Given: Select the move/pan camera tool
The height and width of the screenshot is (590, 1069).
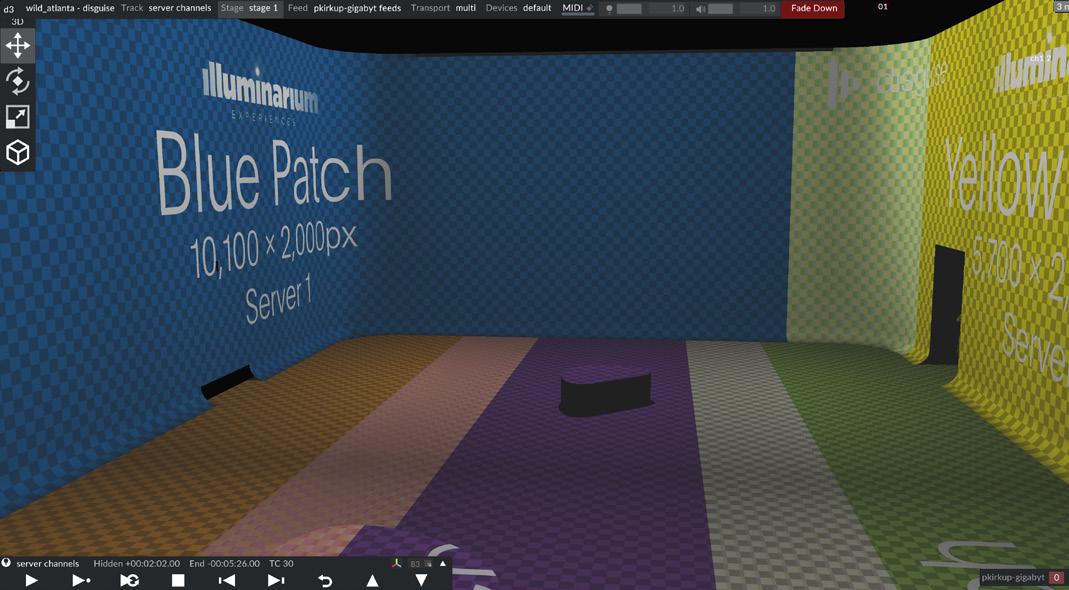Looking at the screenshot, I should coord(18,46).
